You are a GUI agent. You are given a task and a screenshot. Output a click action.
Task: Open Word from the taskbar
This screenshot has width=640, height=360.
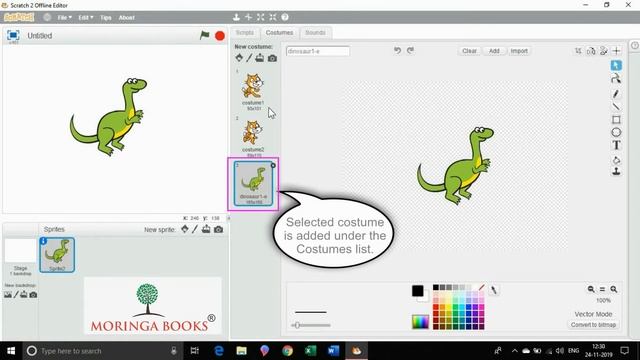click(x=333, y=351)
